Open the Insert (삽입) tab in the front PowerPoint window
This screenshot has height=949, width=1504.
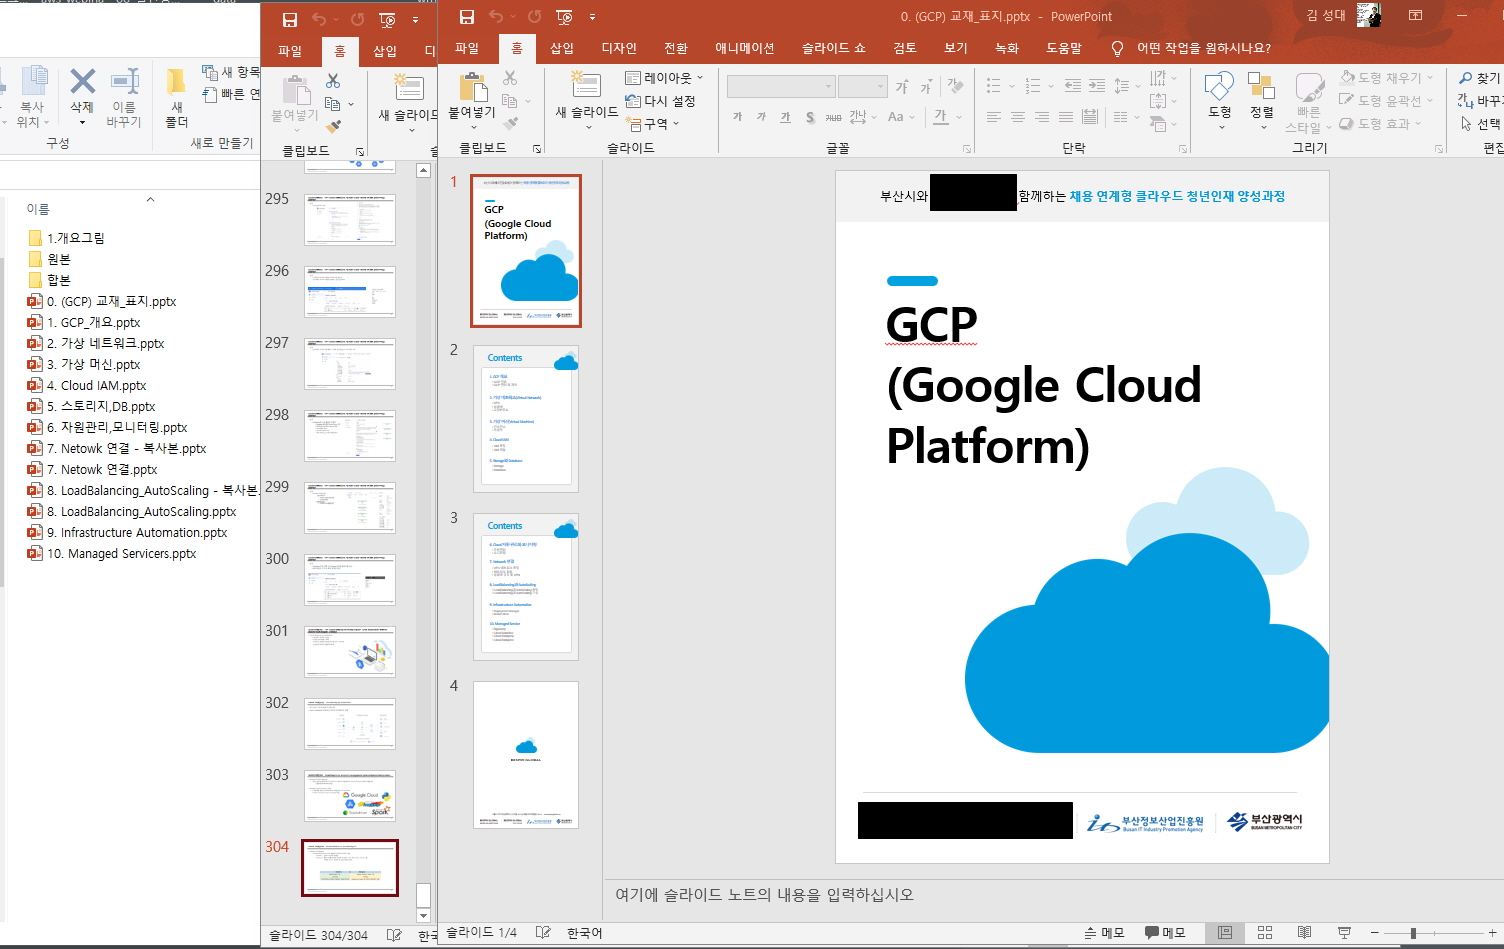point(562,48)
